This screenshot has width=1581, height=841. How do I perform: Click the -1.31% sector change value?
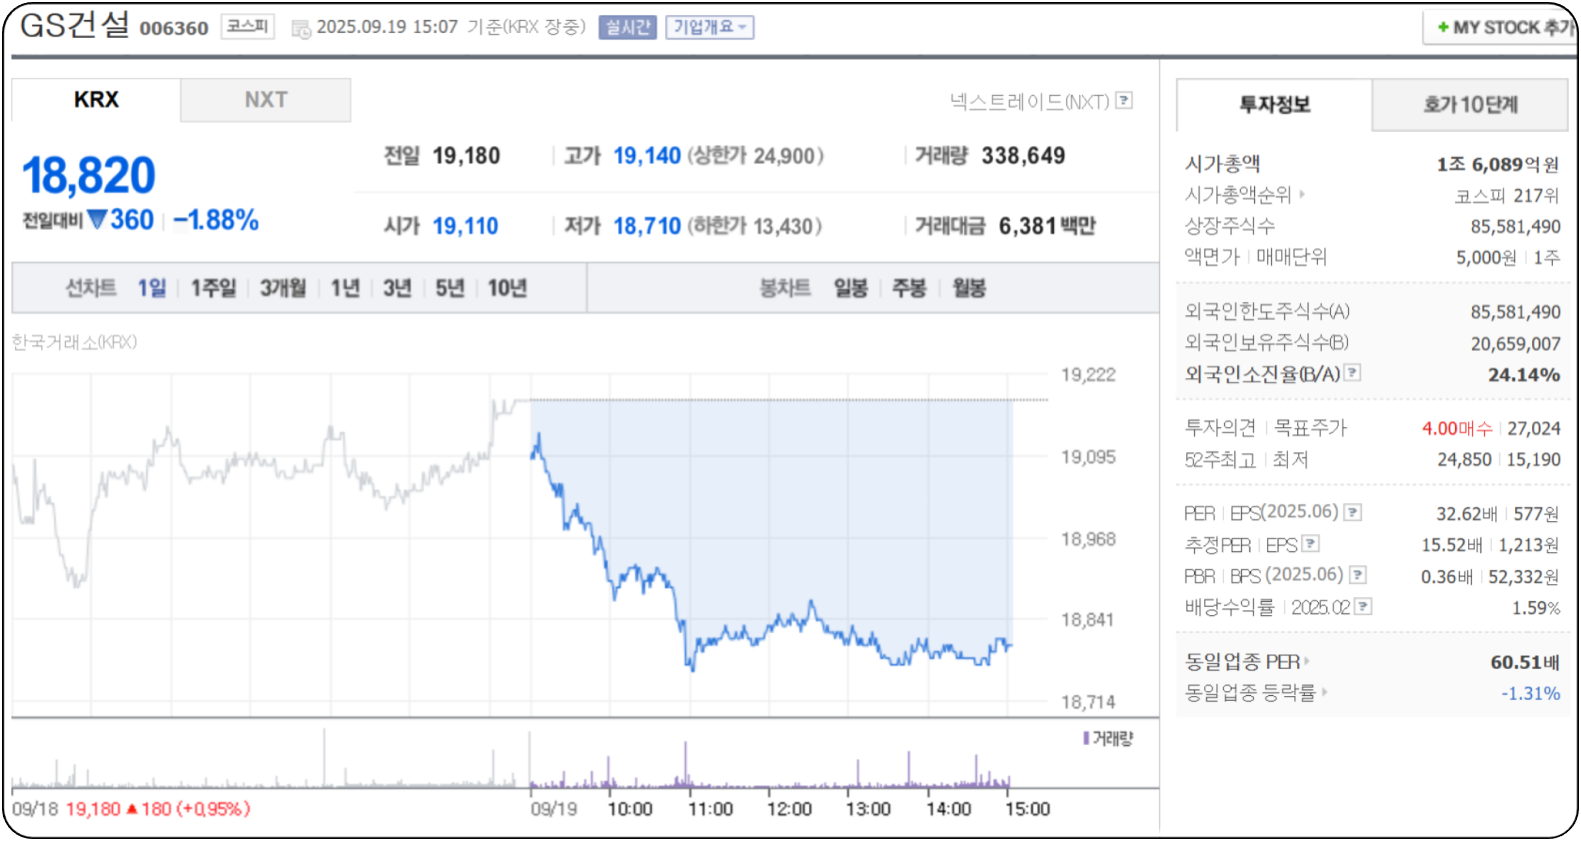click(x=1530, y=693)
